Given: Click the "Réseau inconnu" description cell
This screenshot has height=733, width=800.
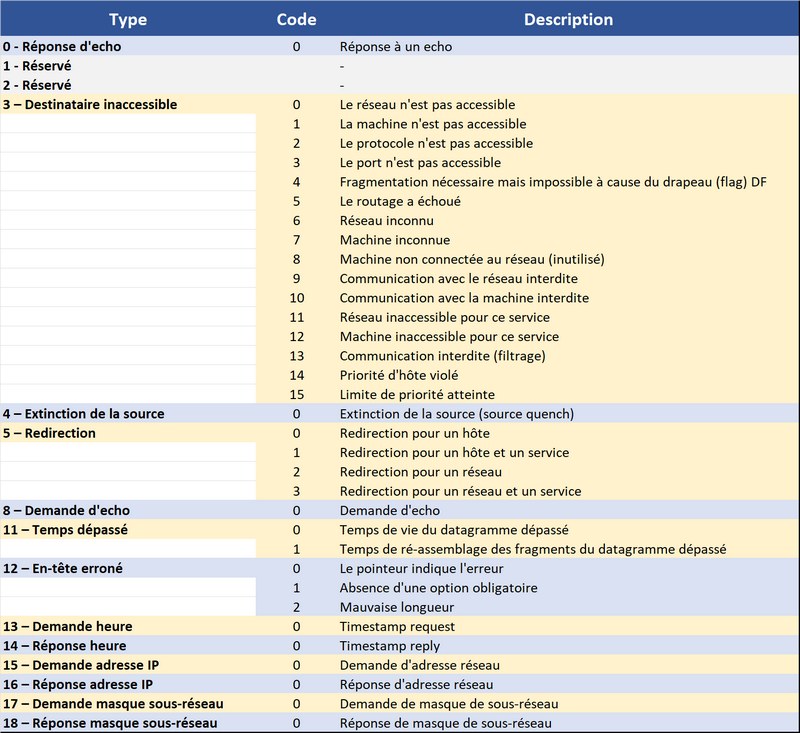Looking at the screenshot, I should (387, 220).
